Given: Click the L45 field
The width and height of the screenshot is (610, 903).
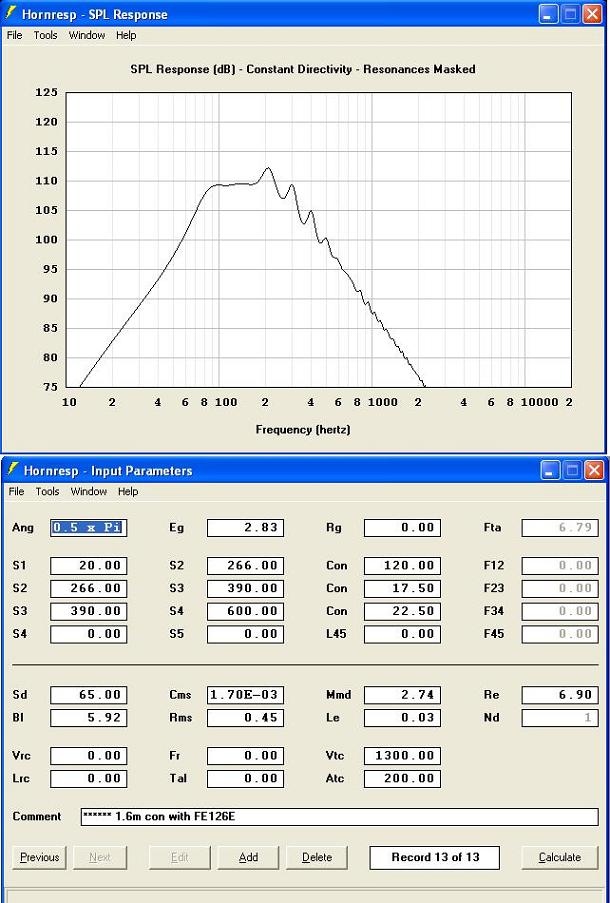Looking at the screenshot, I should [x=403, y=634].
